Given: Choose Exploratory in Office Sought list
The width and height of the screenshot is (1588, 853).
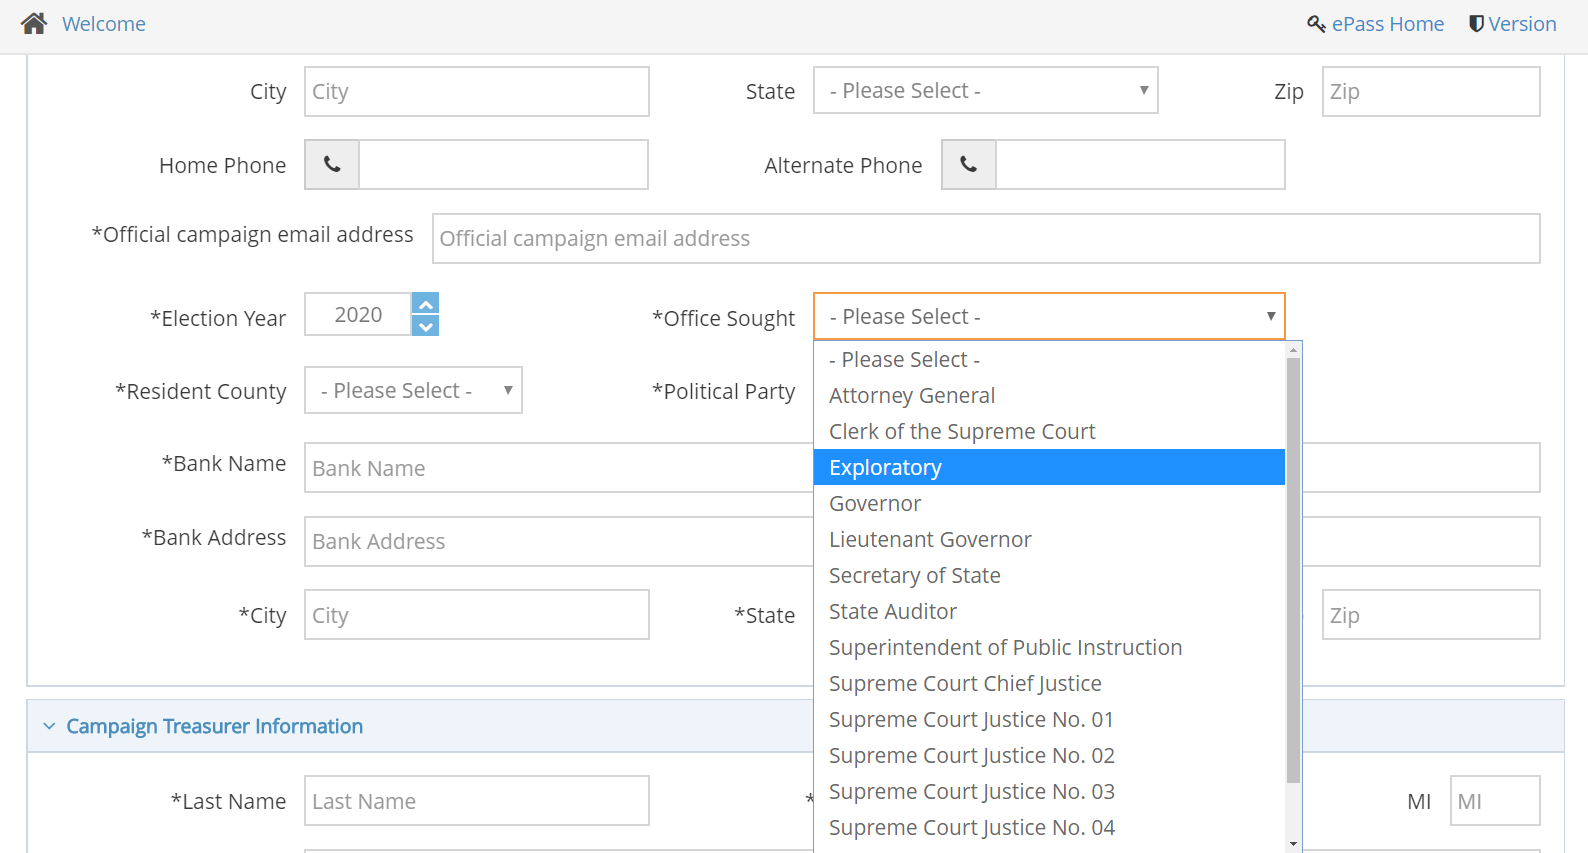Looking at the screenshot, I should (885, 468).
